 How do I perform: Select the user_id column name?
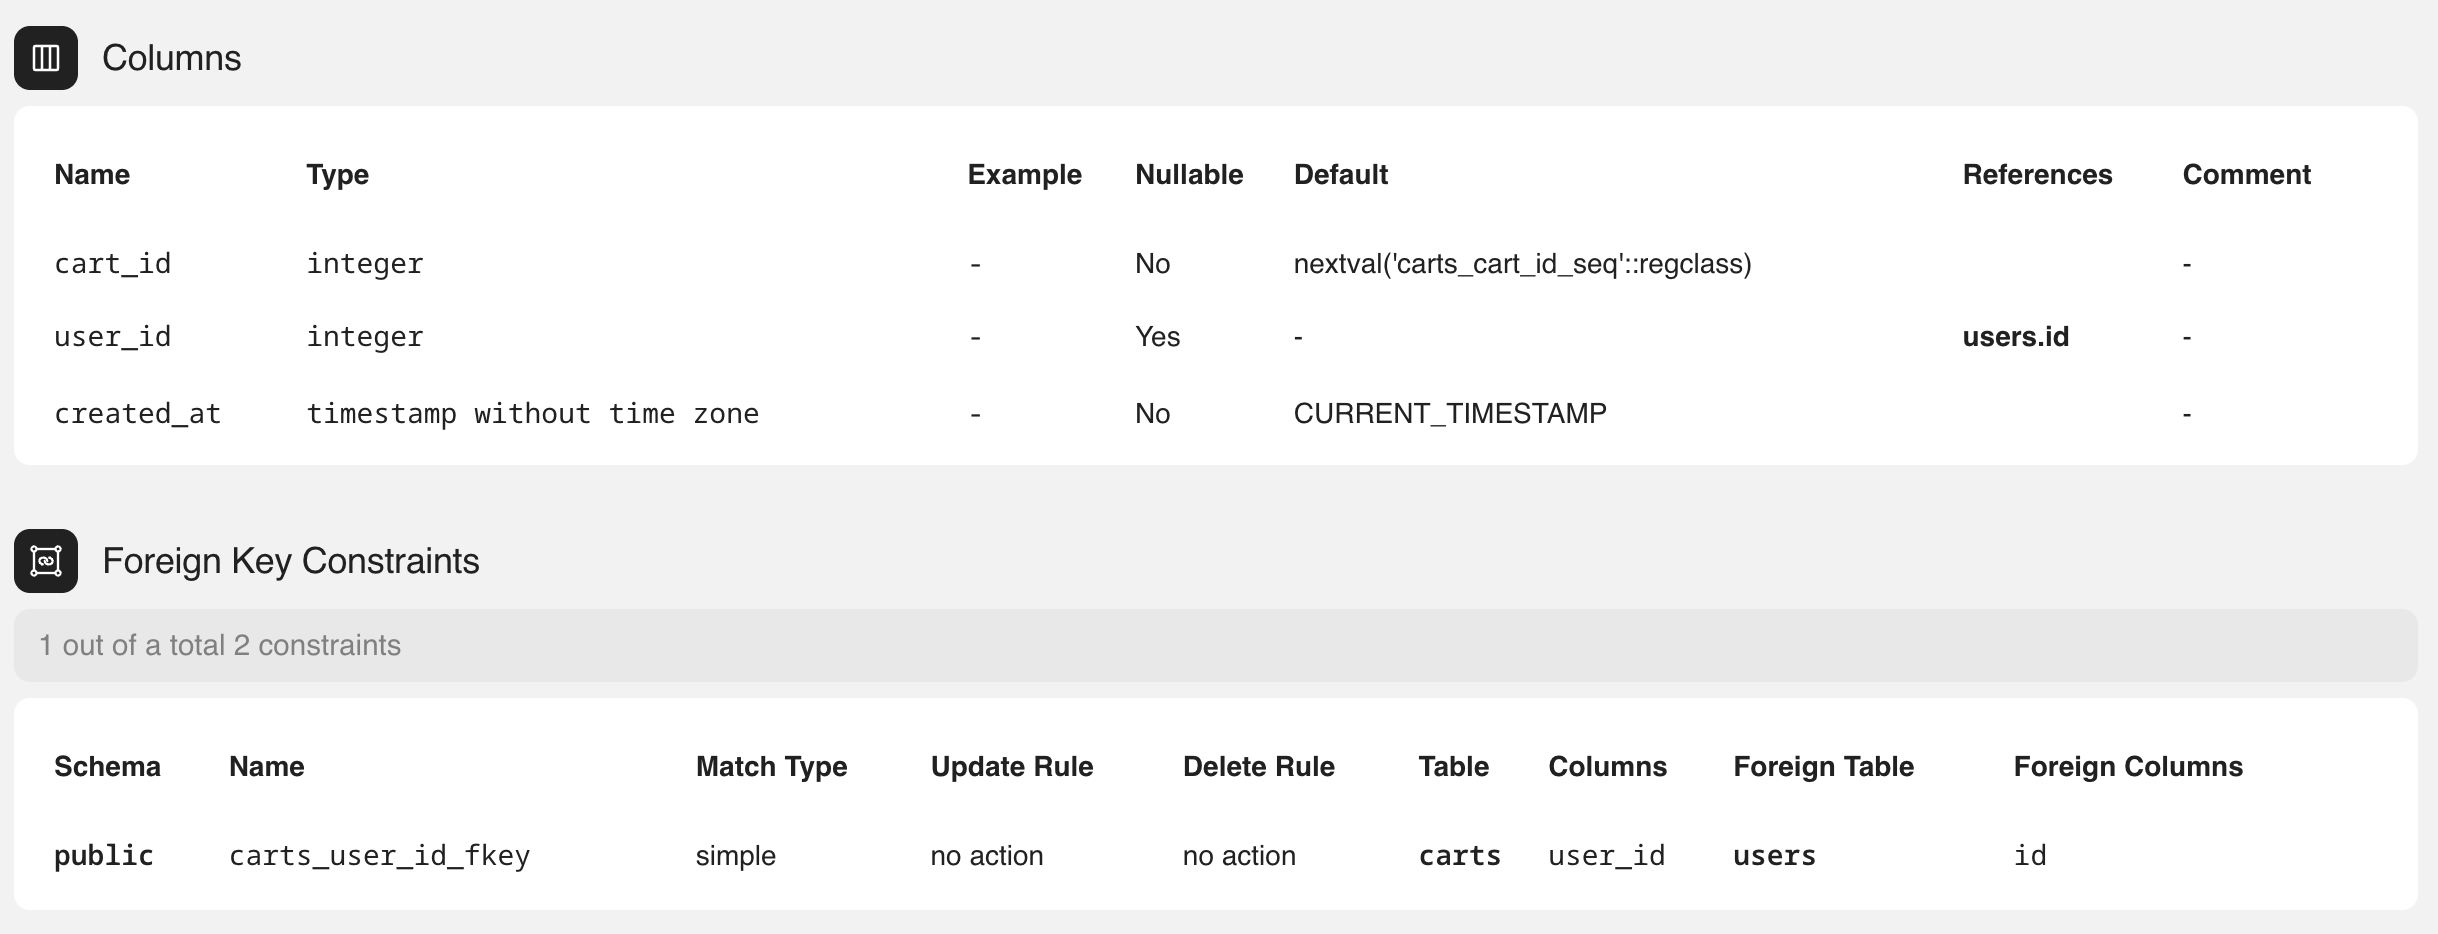(111, 336)
